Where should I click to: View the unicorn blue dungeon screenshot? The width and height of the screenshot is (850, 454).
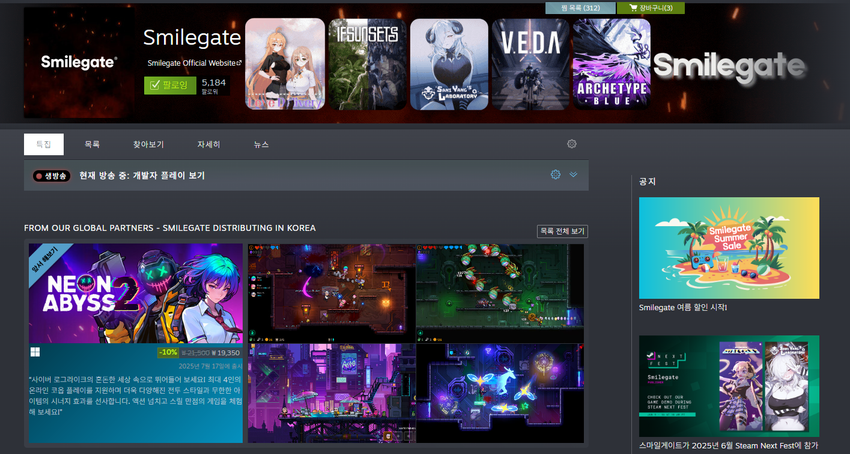(x=500, y=393)
